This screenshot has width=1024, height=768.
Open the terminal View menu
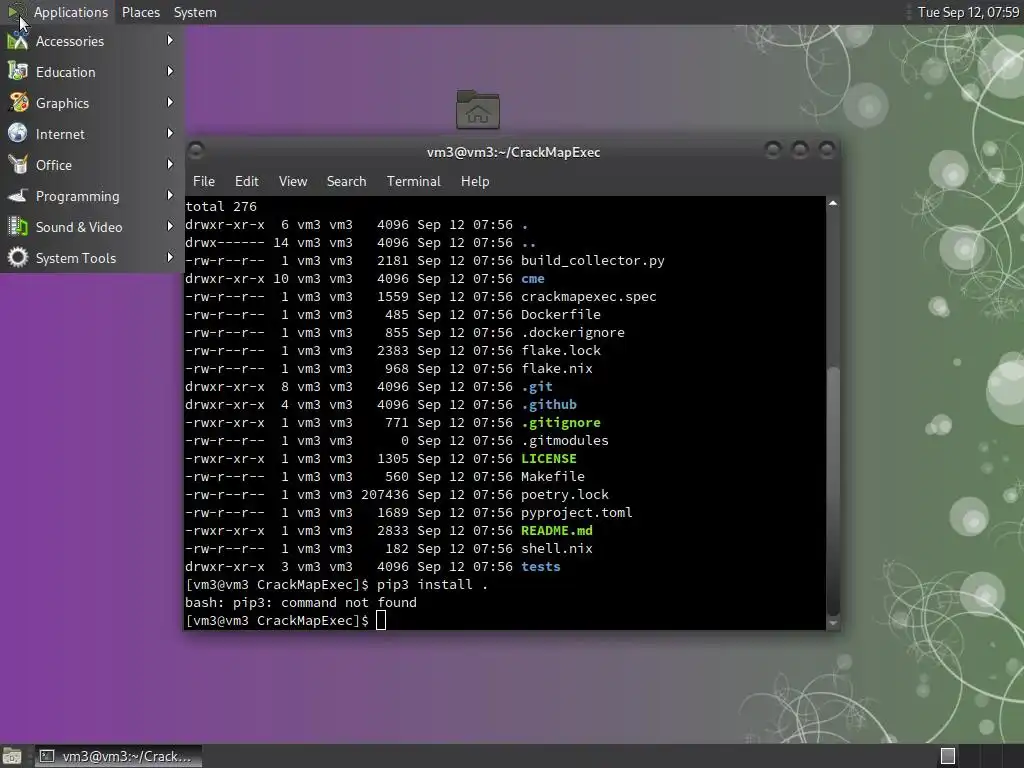point(293,182)
